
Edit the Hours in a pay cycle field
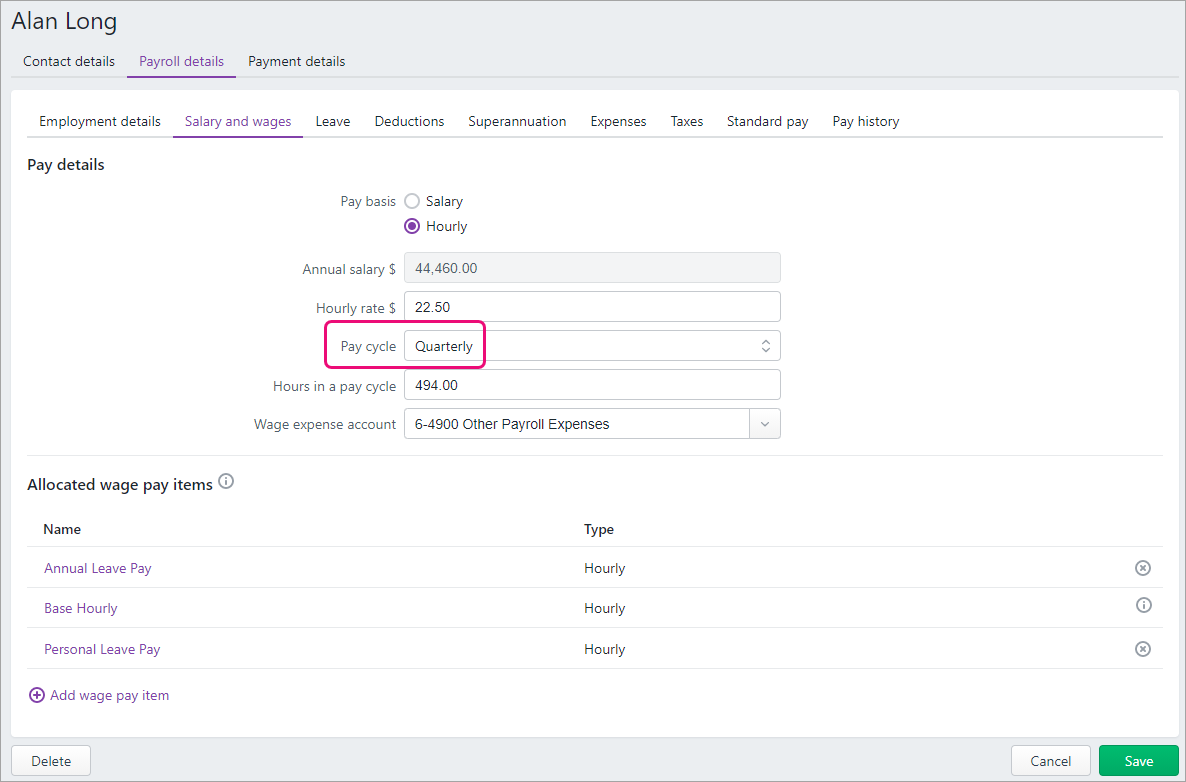591,385
